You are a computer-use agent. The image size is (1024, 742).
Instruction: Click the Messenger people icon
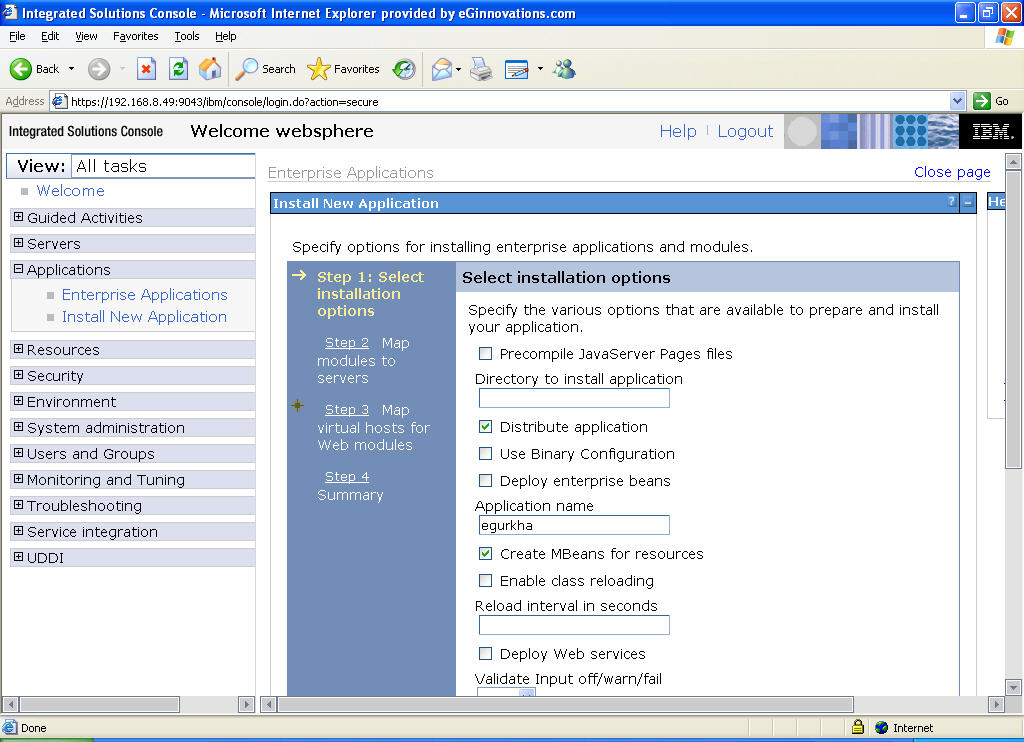pyautogui.click(x=564, y=69)
